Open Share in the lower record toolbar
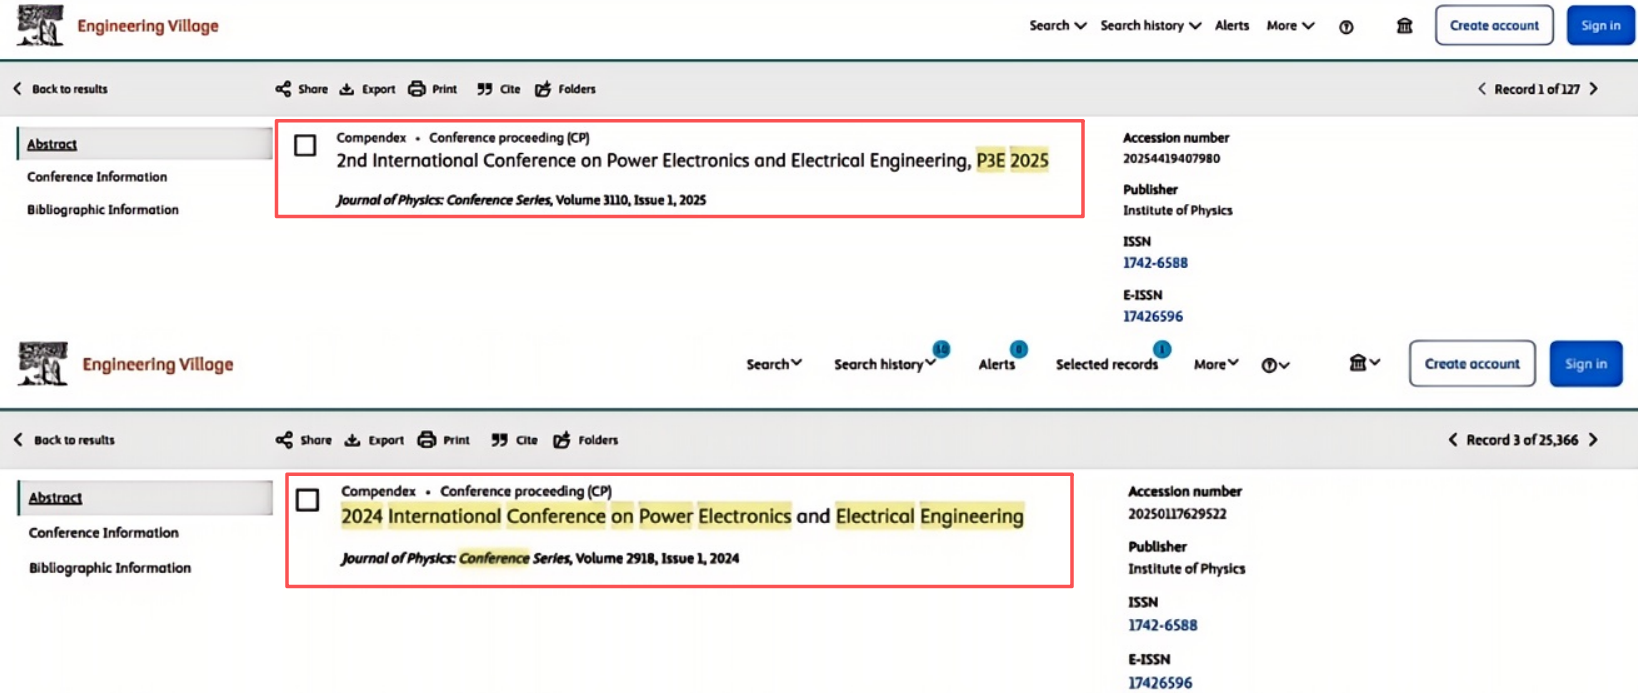Viewport: 1638px width, 693px height. click(x=303, y=440)
